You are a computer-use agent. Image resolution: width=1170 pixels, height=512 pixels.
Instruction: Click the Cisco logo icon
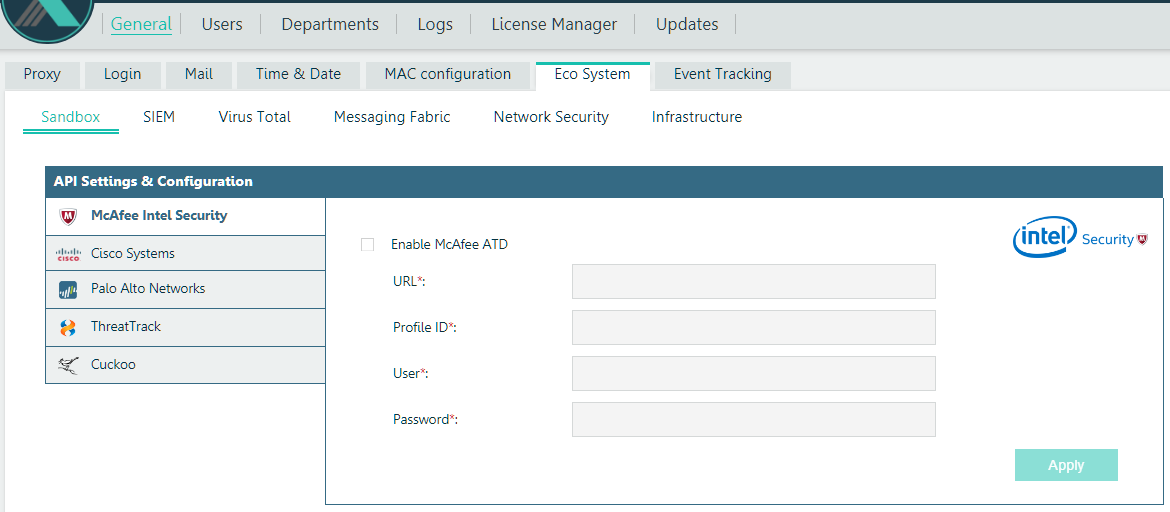pos(68,254)
